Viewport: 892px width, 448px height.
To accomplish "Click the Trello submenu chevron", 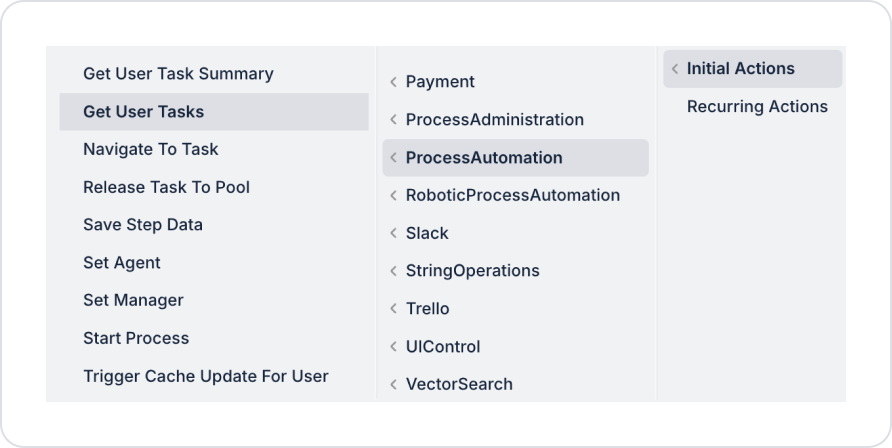I will (394, 309).
